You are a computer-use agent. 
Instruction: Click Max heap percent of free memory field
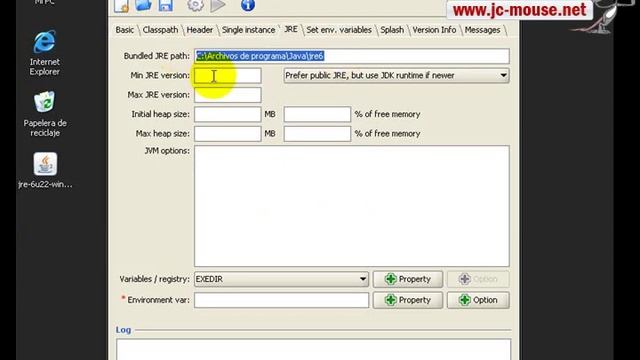click(317, 133)
